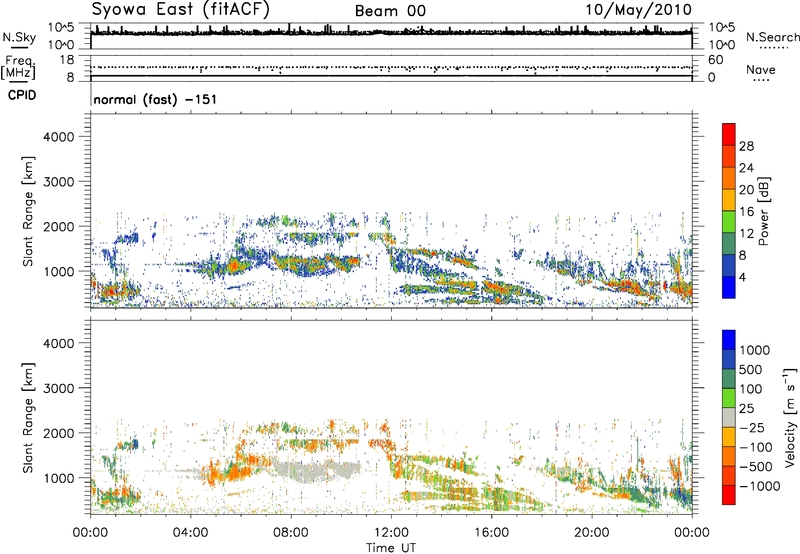Click the '60' Nave axis value
Image resolution: width=800 pixels, height=554 pixels.
click(x=715, y=60)
